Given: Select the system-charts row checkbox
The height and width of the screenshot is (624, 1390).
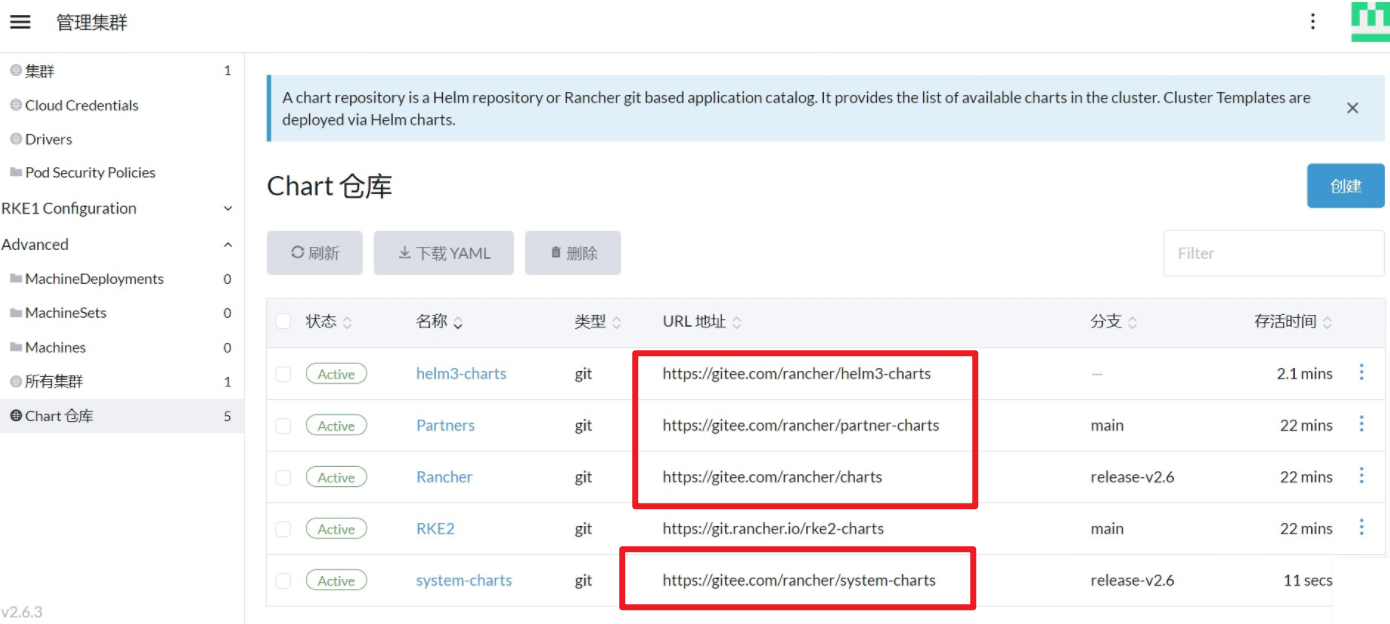Looking at the screenshot, I should coord(283,580).
